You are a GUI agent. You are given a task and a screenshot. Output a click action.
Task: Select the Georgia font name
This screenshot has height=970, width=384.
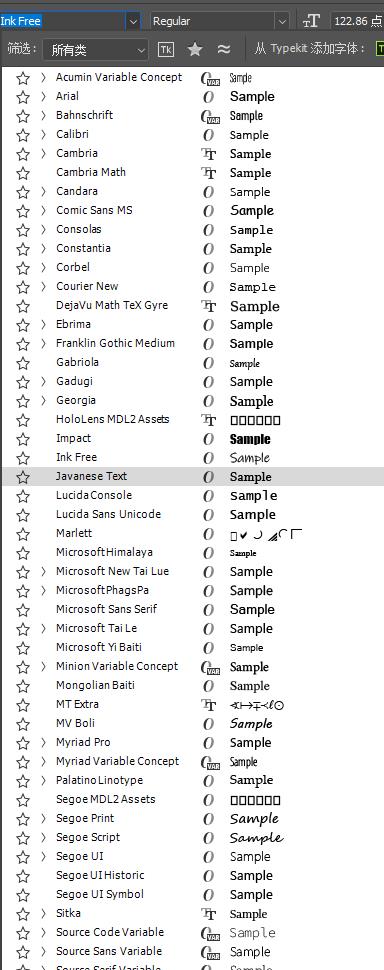pyautogui.click(x=75, y=400)
